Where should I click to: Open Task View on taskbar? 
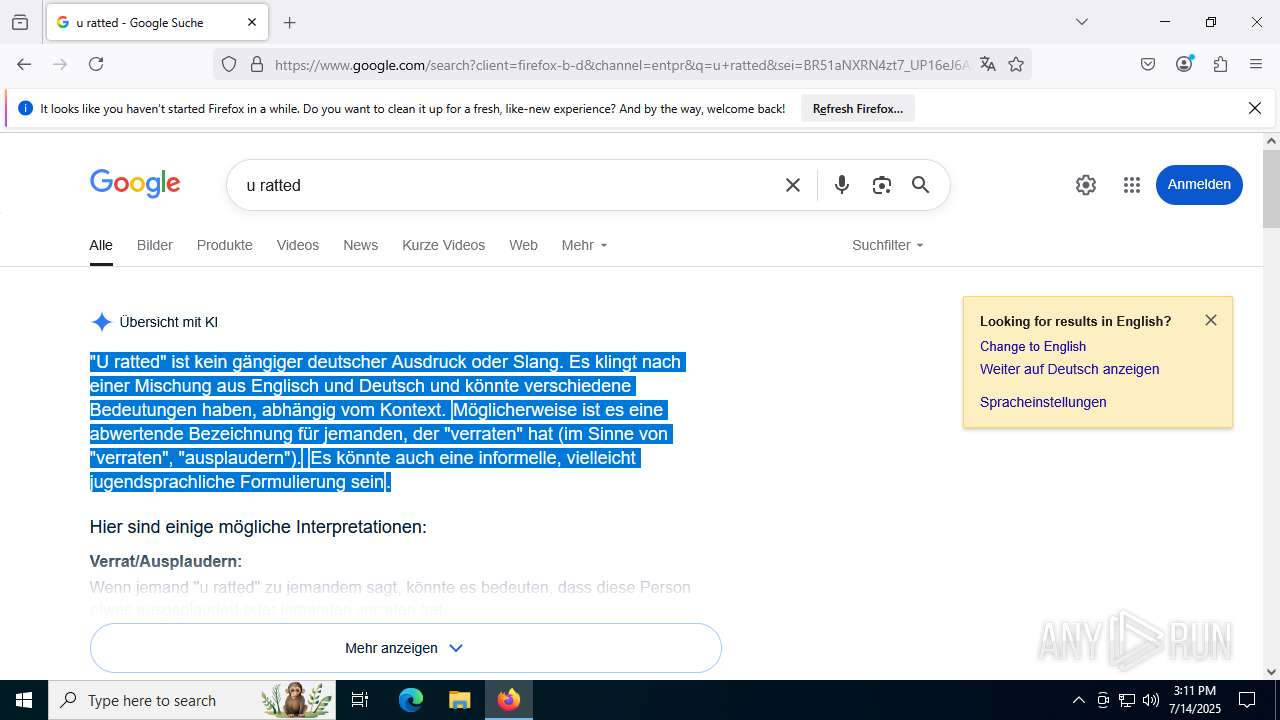click(360, 700)
